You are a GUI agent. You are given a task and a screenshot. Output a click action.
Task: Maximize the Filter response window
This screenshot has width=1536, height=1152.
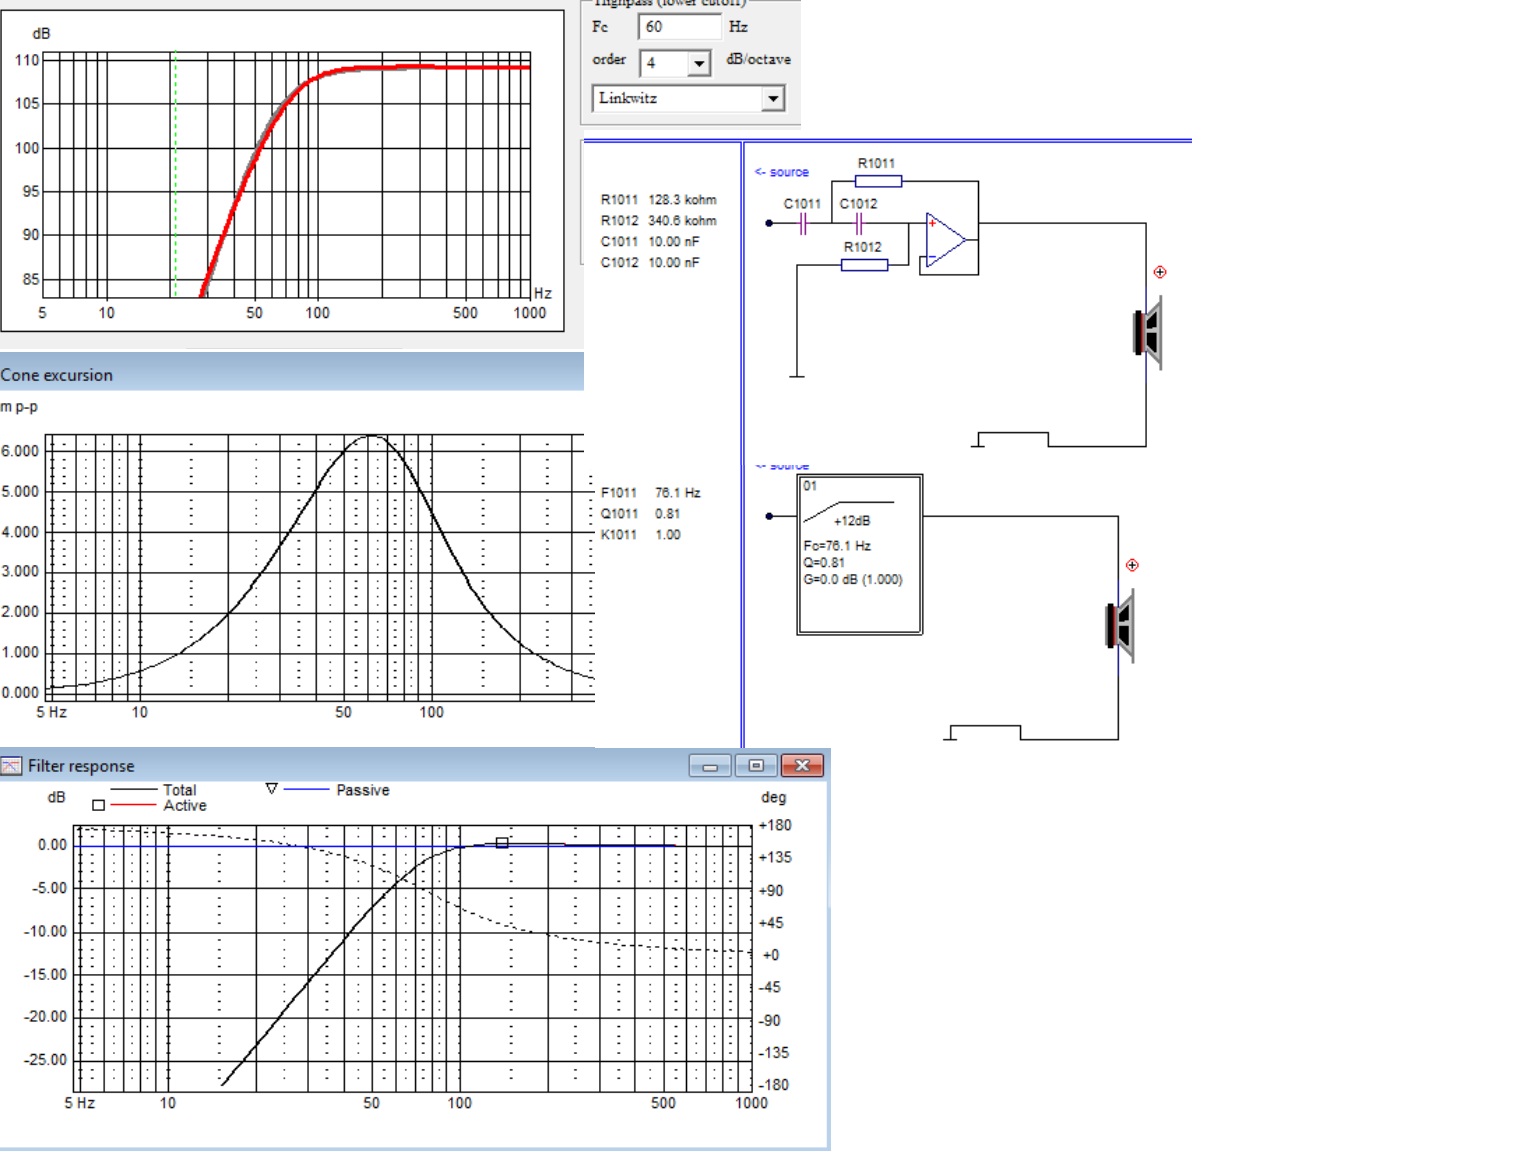756,766
